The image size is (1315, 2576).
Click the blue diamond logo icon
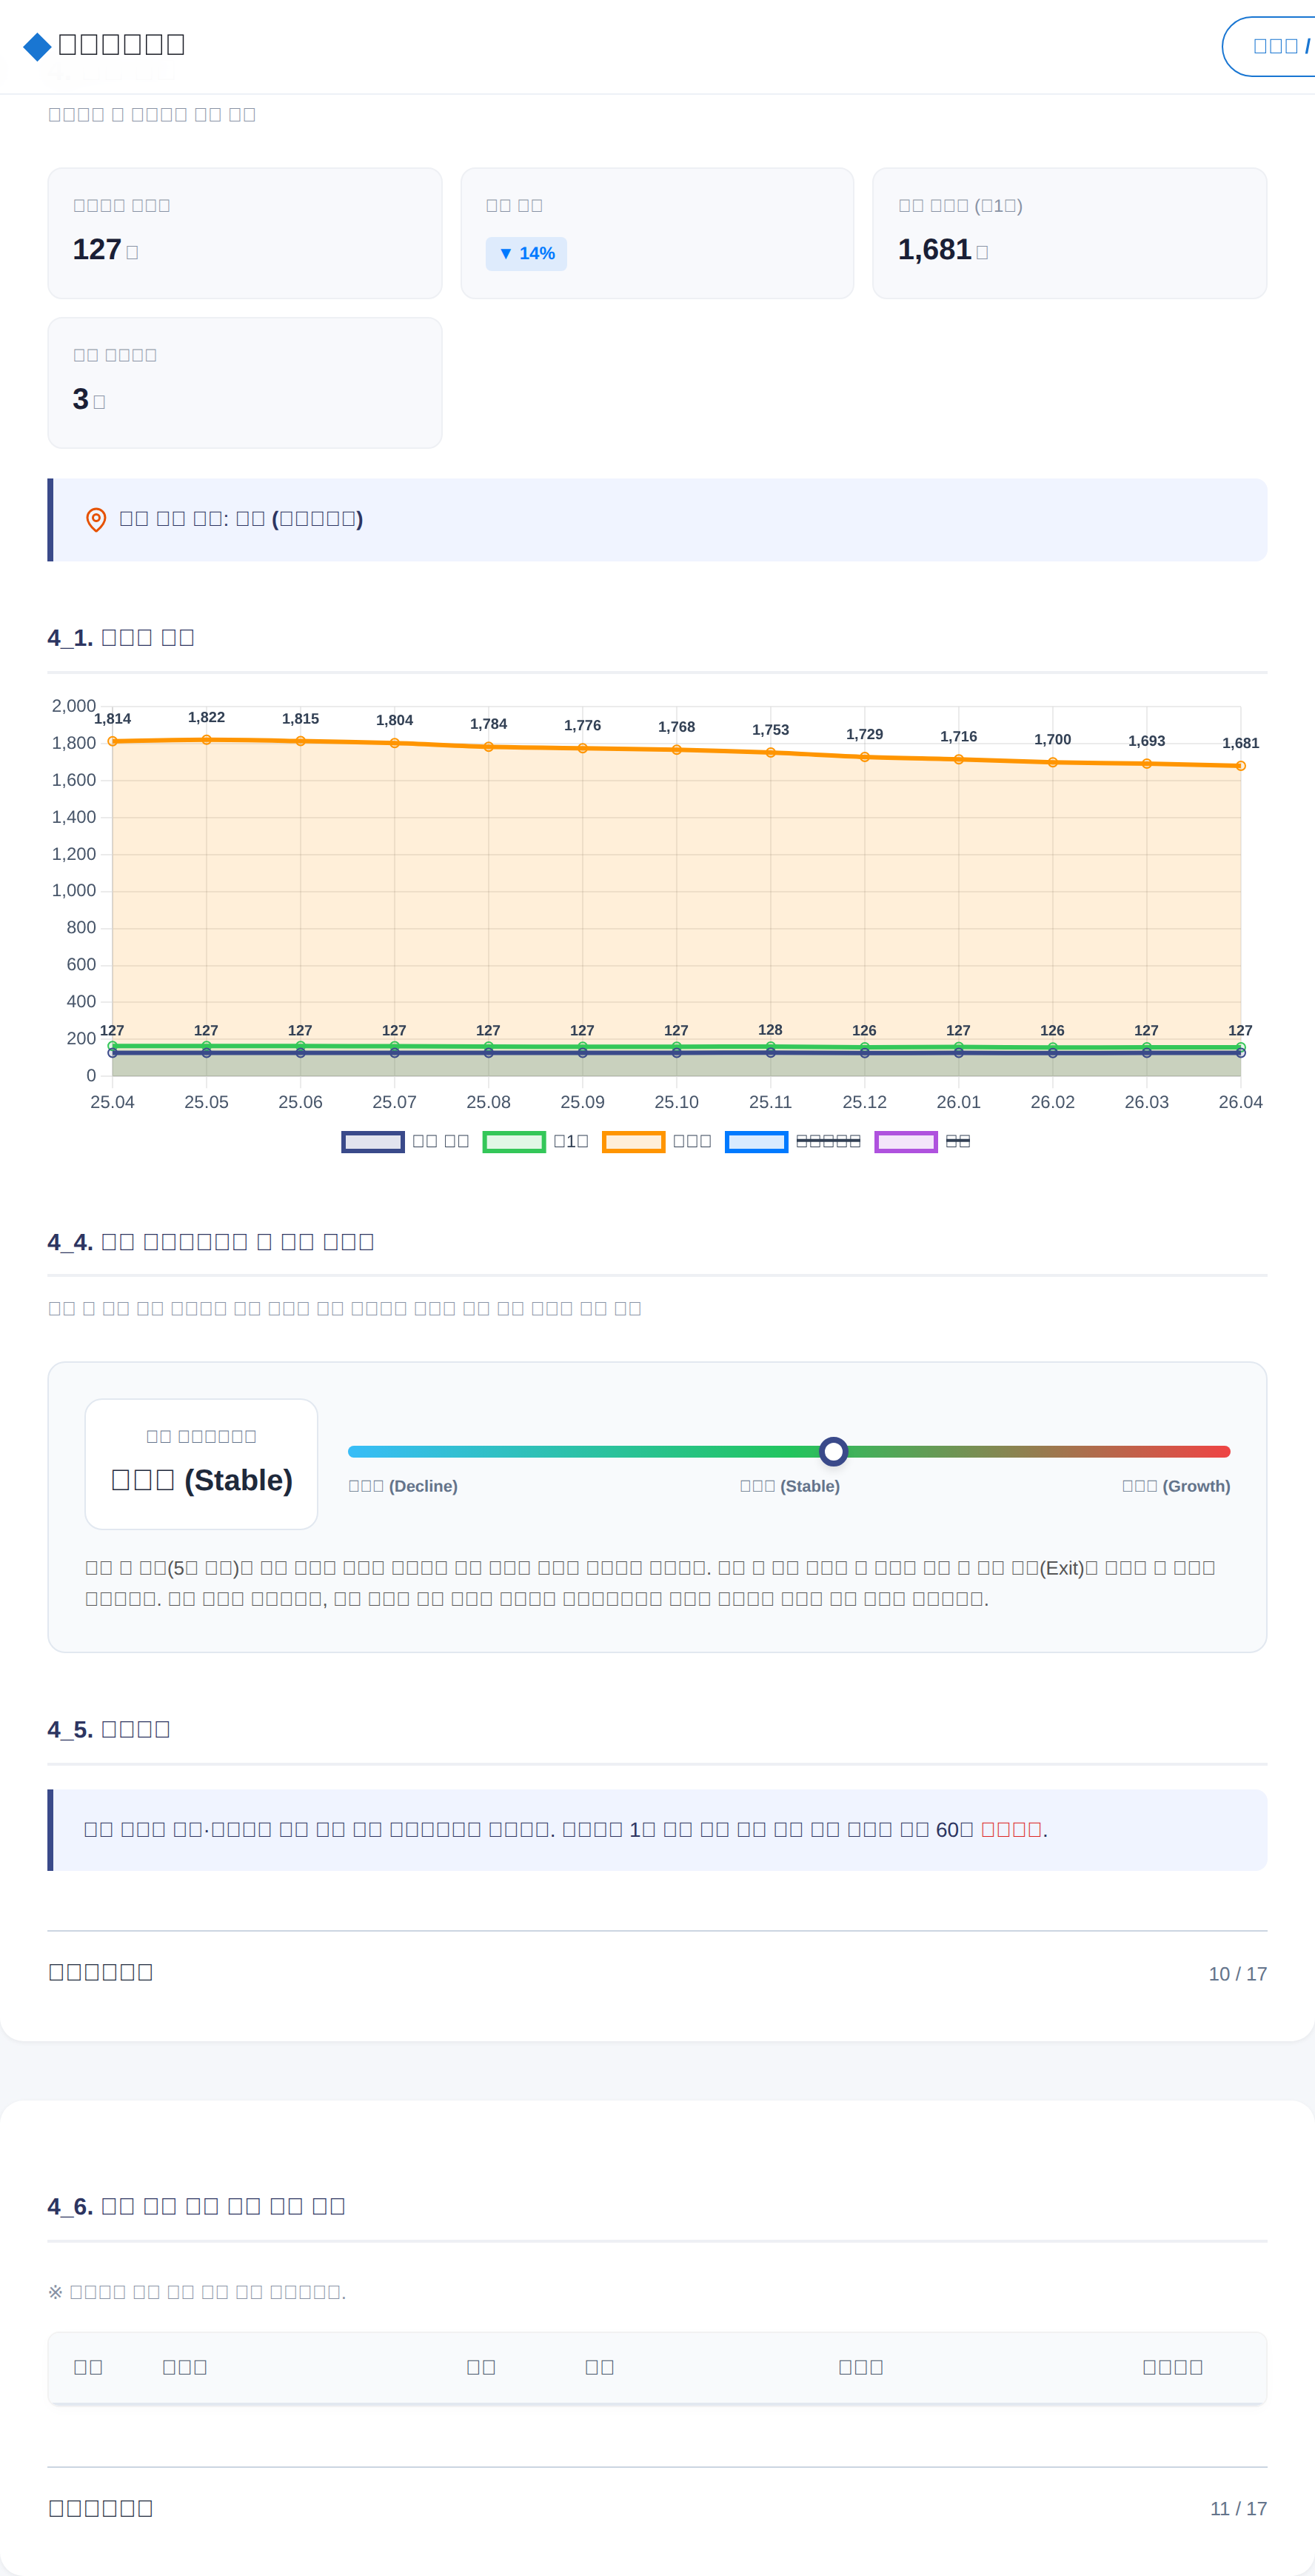tap(37, 46)
